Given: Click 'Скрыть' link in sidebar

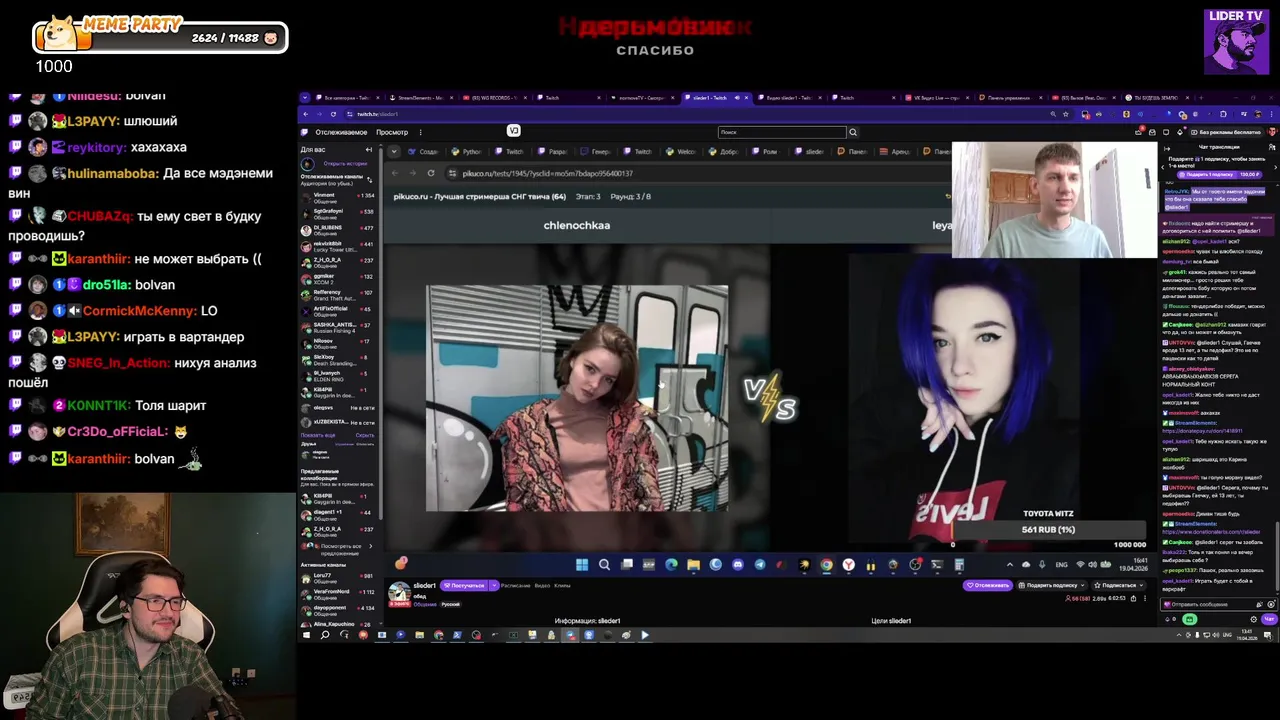Looking at the screenshot, I should tap(365, 435).
